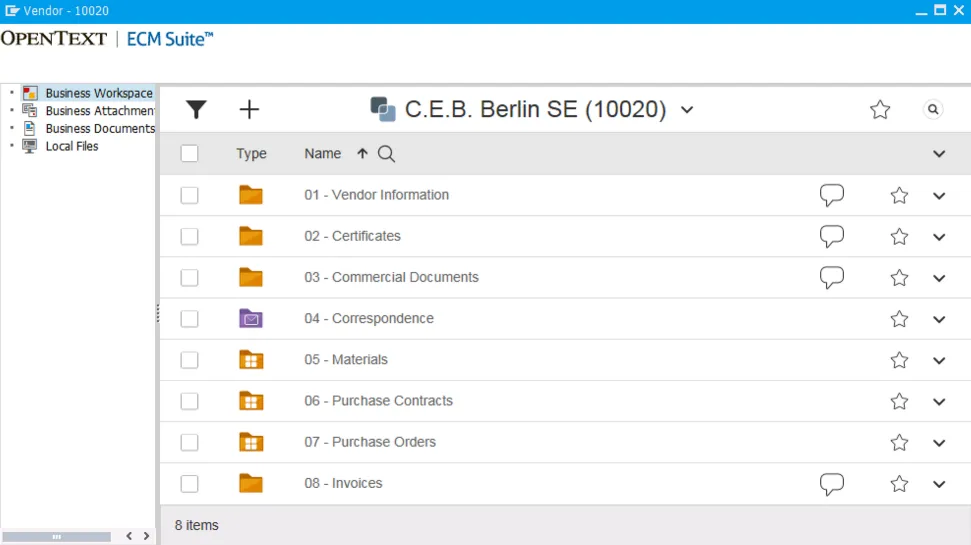Tick the select-all checkbox in header

click(189, 154)
